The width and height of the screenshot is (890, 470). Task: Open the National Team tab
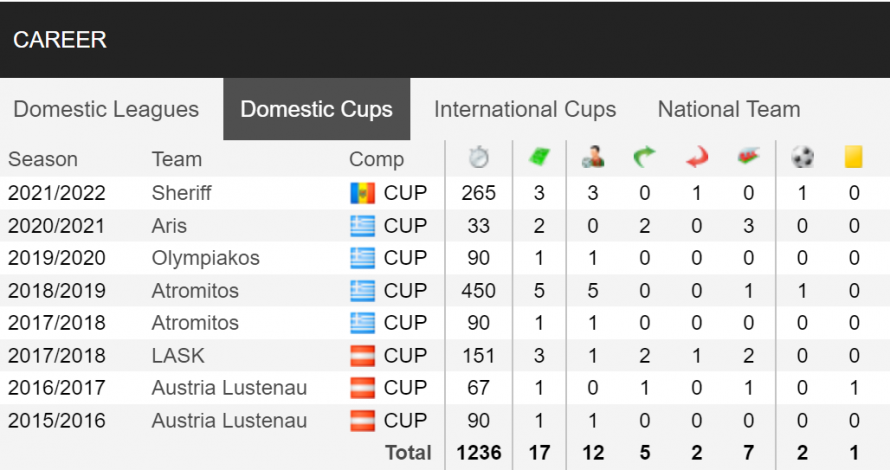point(729,109)
